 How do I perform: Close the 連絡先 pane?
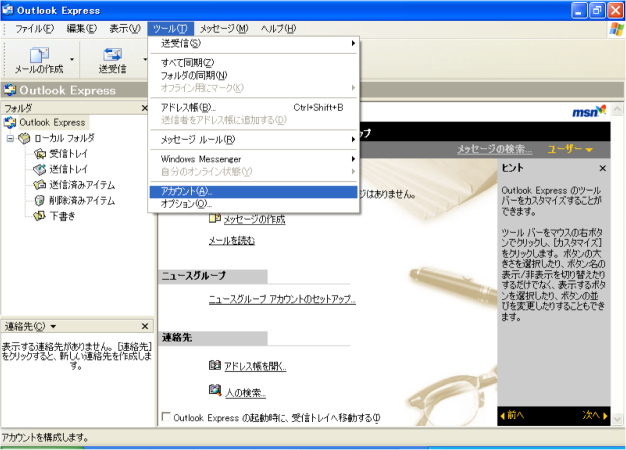coord(145,326)
